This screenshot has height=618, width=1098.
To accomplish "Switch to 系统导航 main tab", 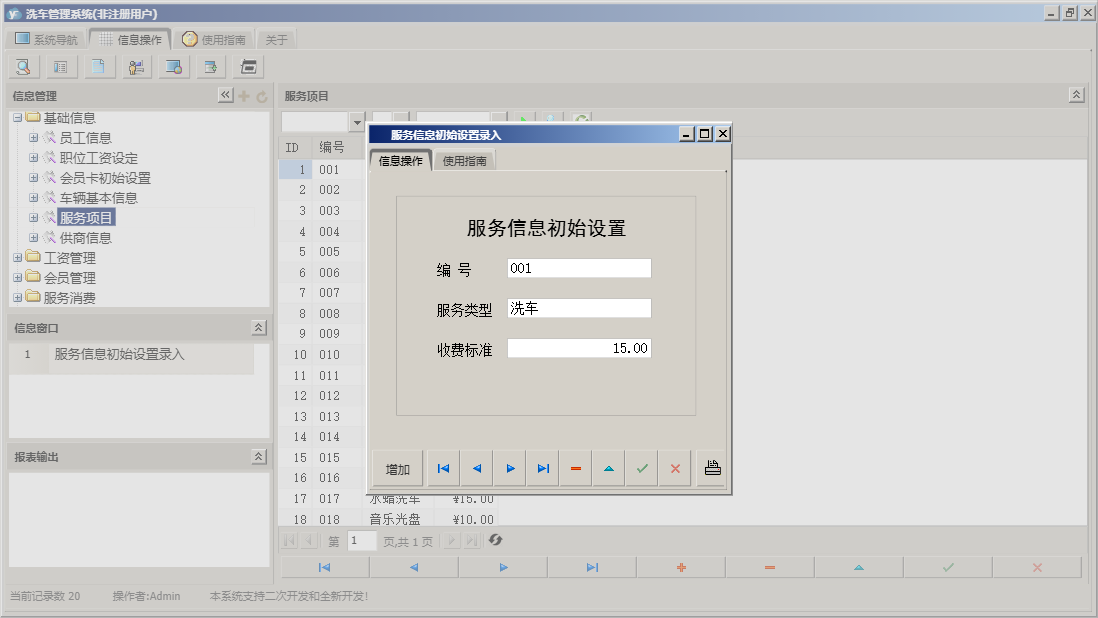I will pyautogui.click(x=46, y=39).
